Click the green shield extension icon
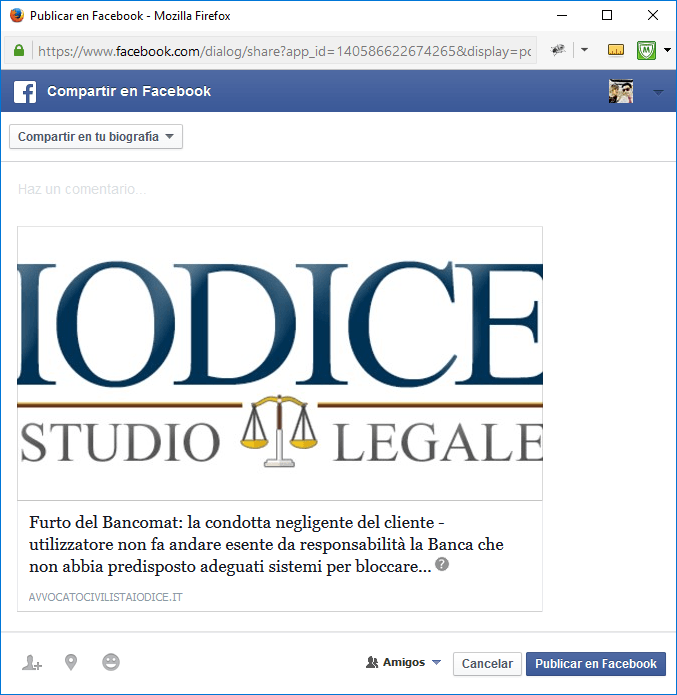The width and height of the screenshot is (677, 695). (x=646, y=50)
